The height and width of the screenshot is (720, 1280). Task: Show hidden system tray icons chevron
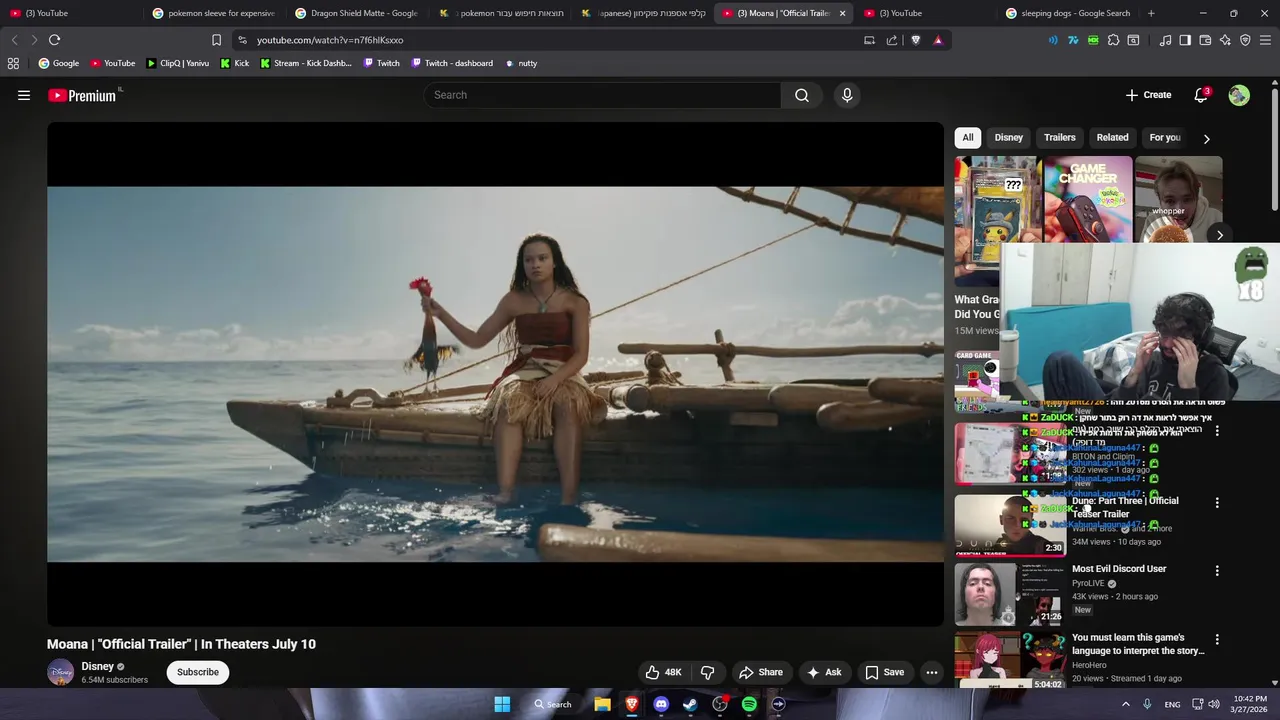[1125, 704]
